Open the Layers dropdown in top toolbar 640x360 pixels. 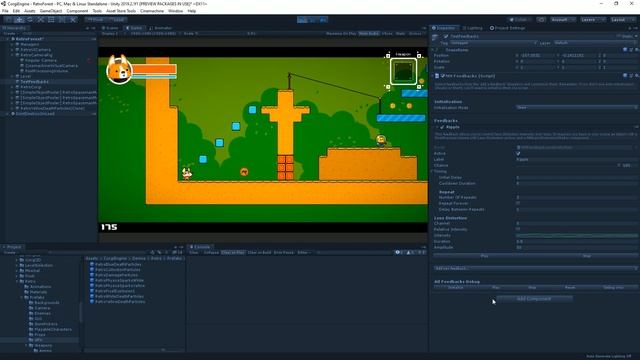pyautogui.click(x=593, y=20)
